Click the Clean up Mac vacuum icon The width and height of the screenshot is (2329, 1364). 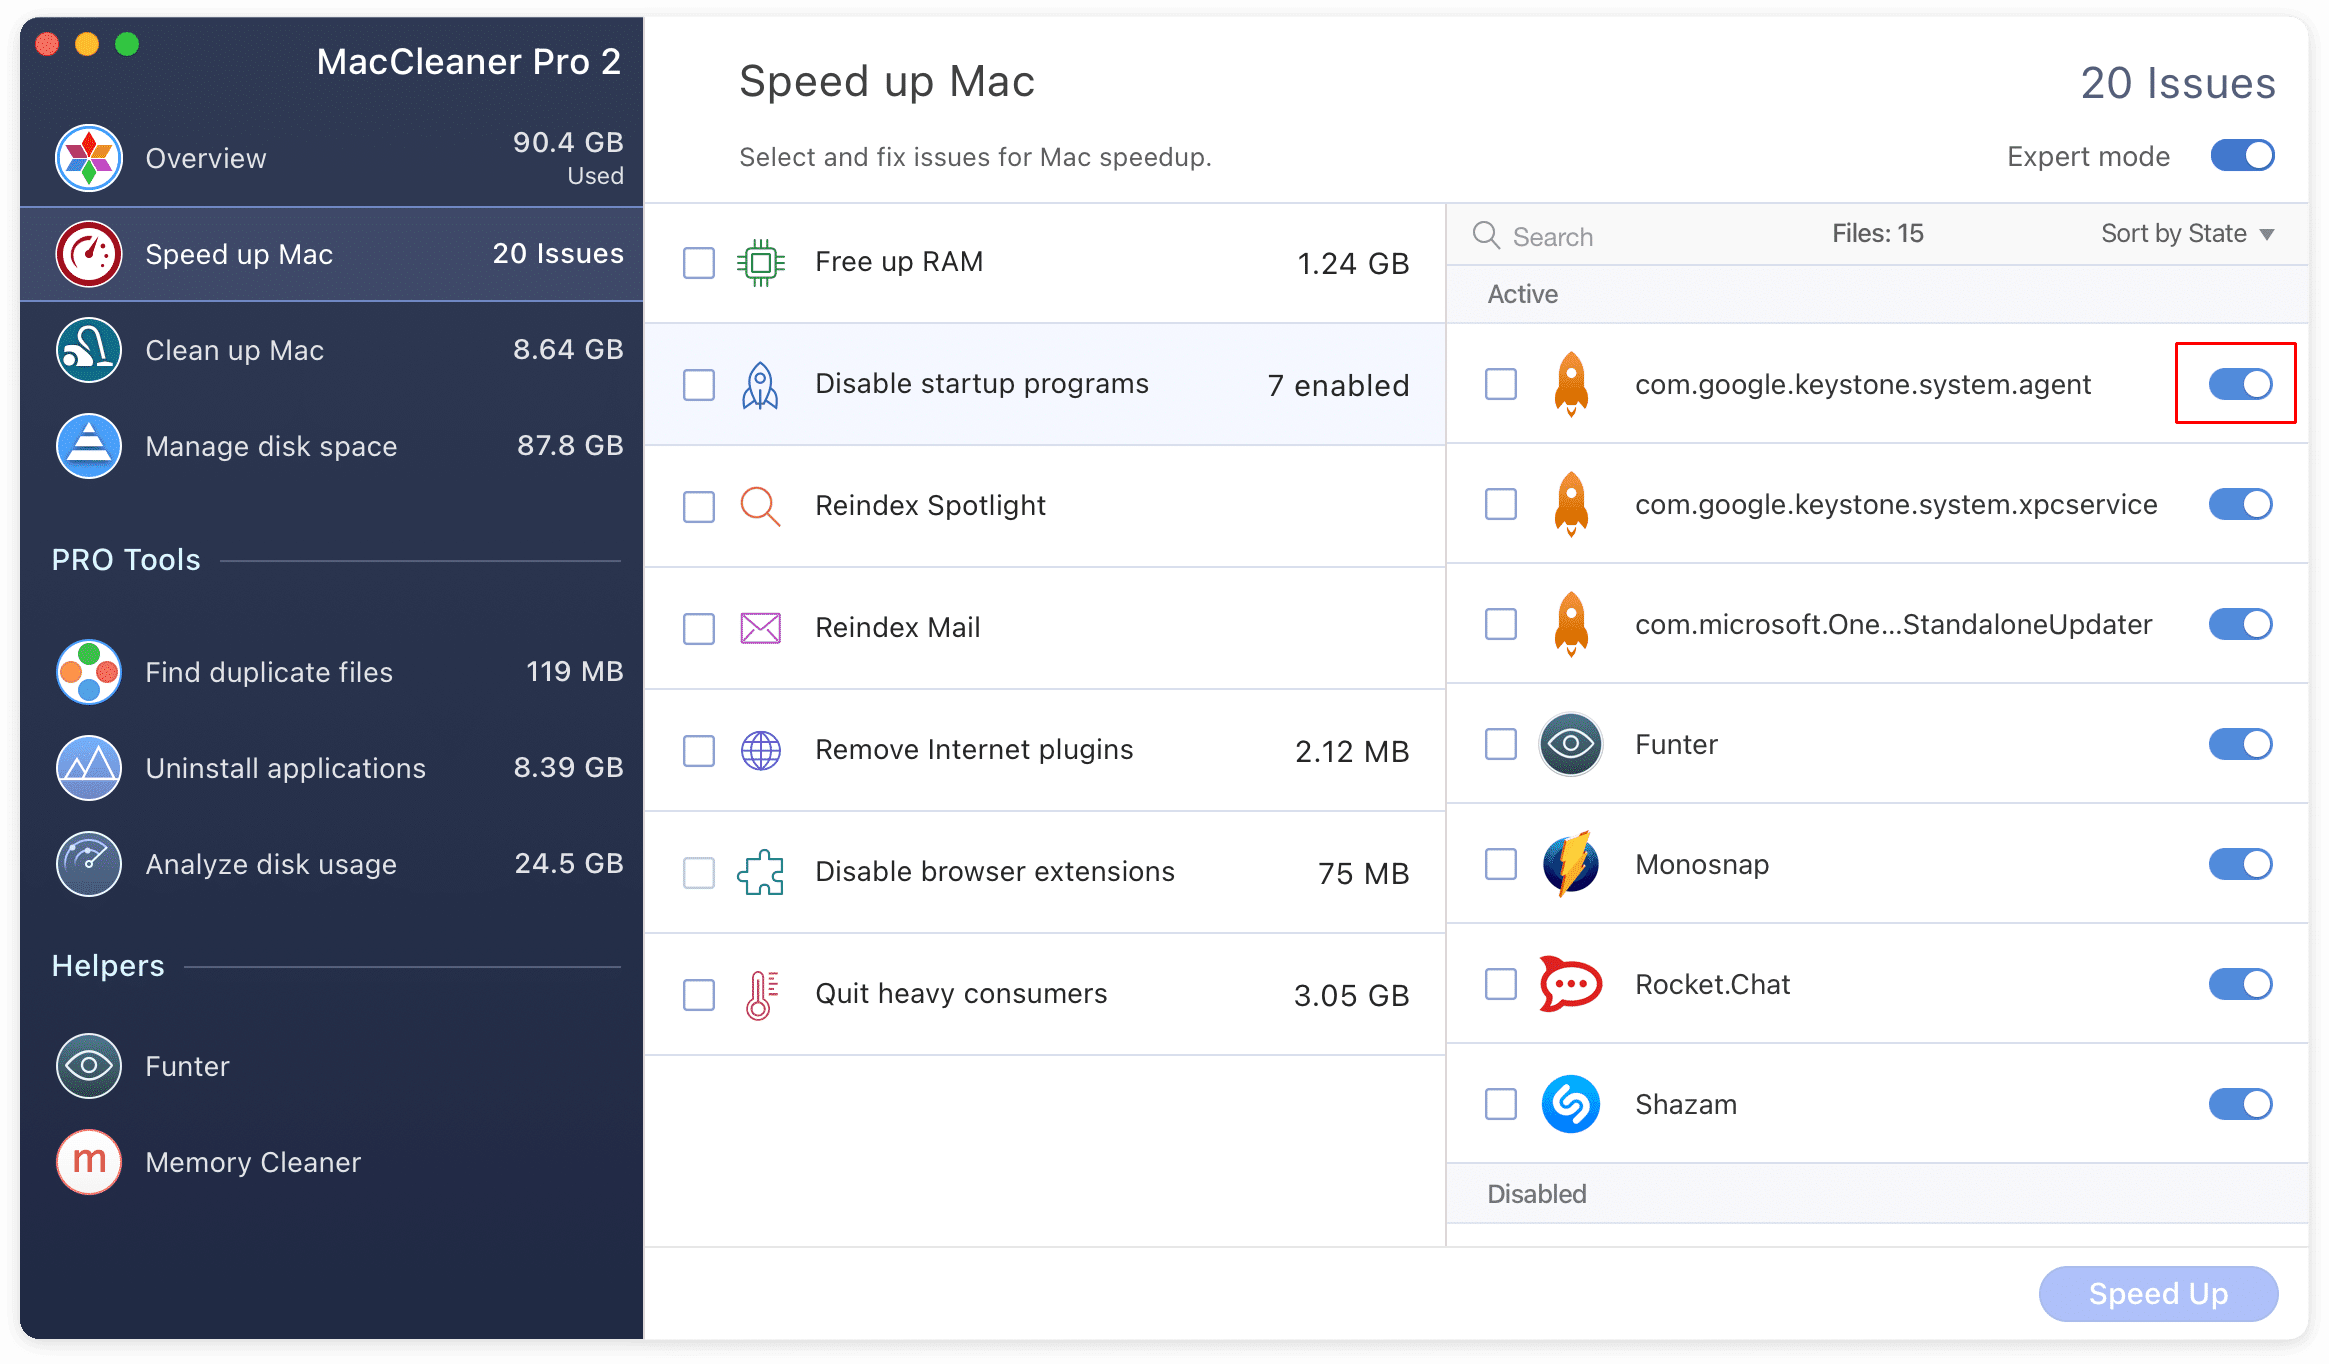point(89,350)
